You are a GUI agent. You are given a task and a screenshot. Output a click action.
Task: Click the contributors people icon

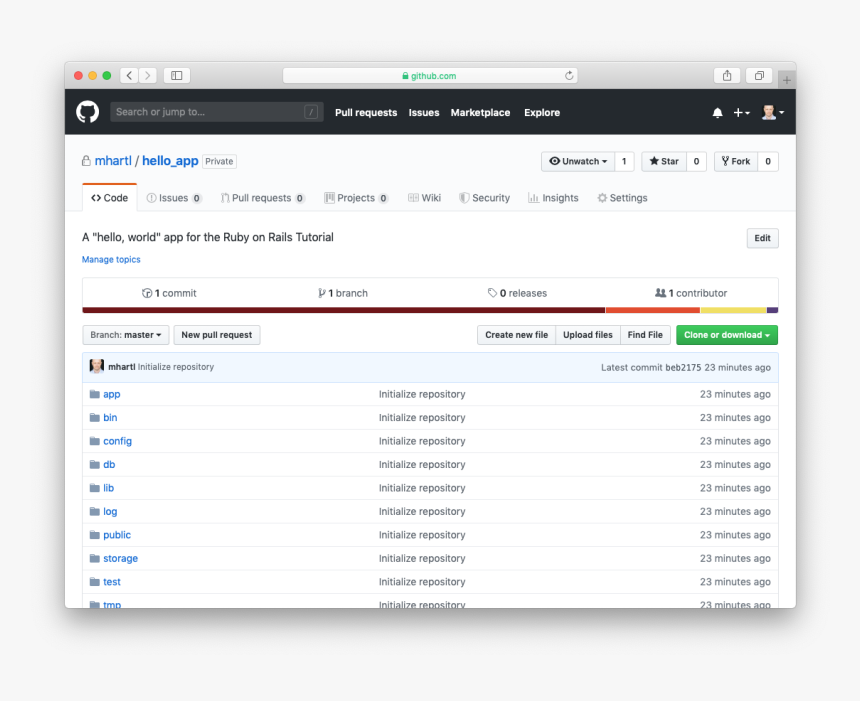click(x=660, y=293)
